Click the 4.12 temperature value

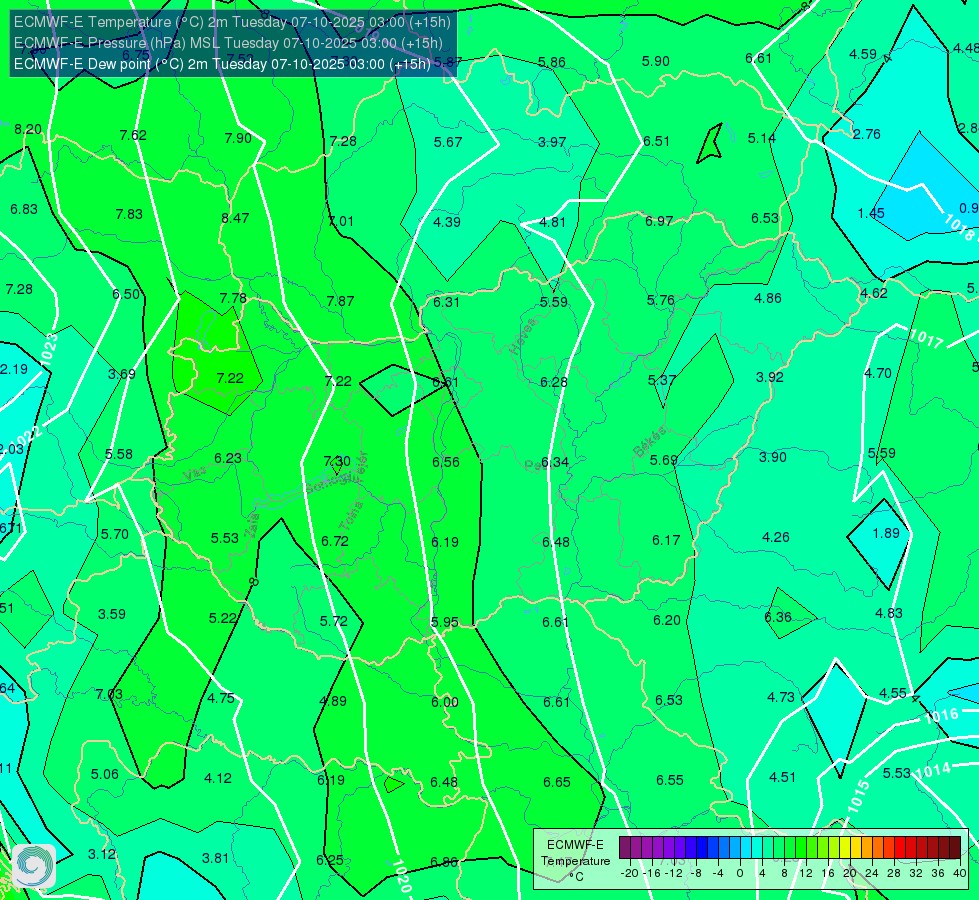pos(218,778)
